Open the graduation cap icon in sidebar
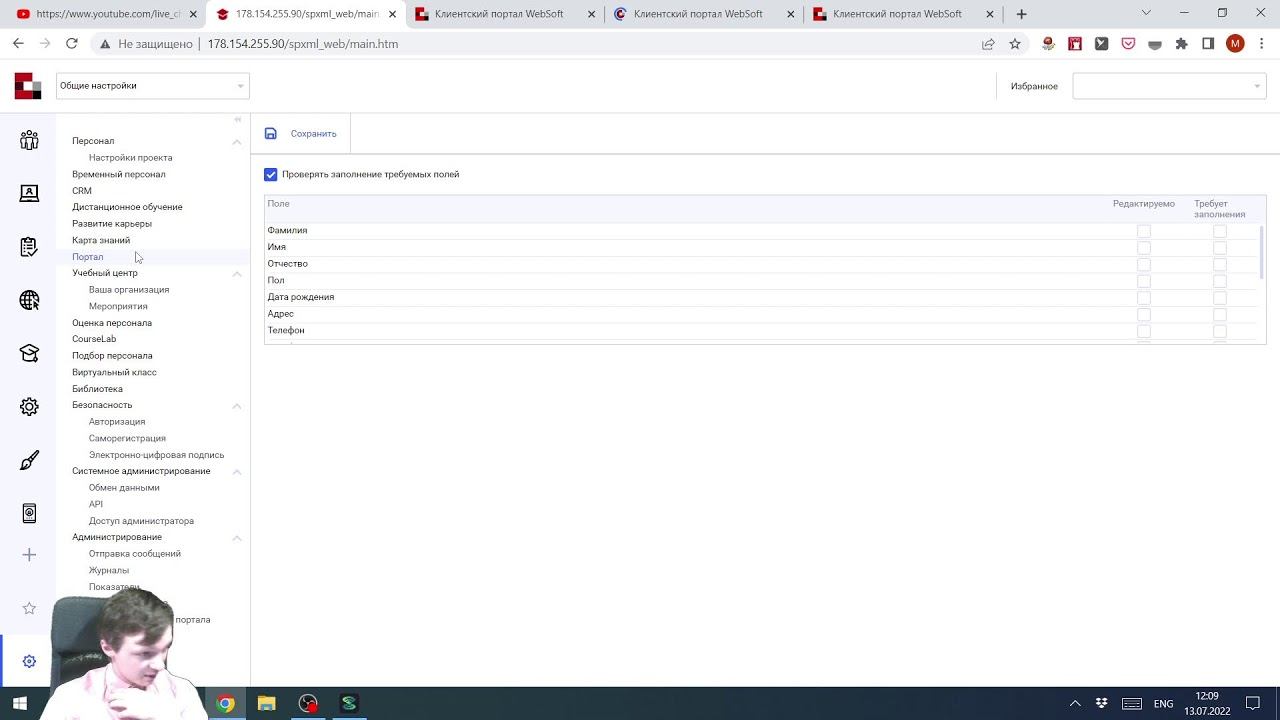 coord(29,353)
